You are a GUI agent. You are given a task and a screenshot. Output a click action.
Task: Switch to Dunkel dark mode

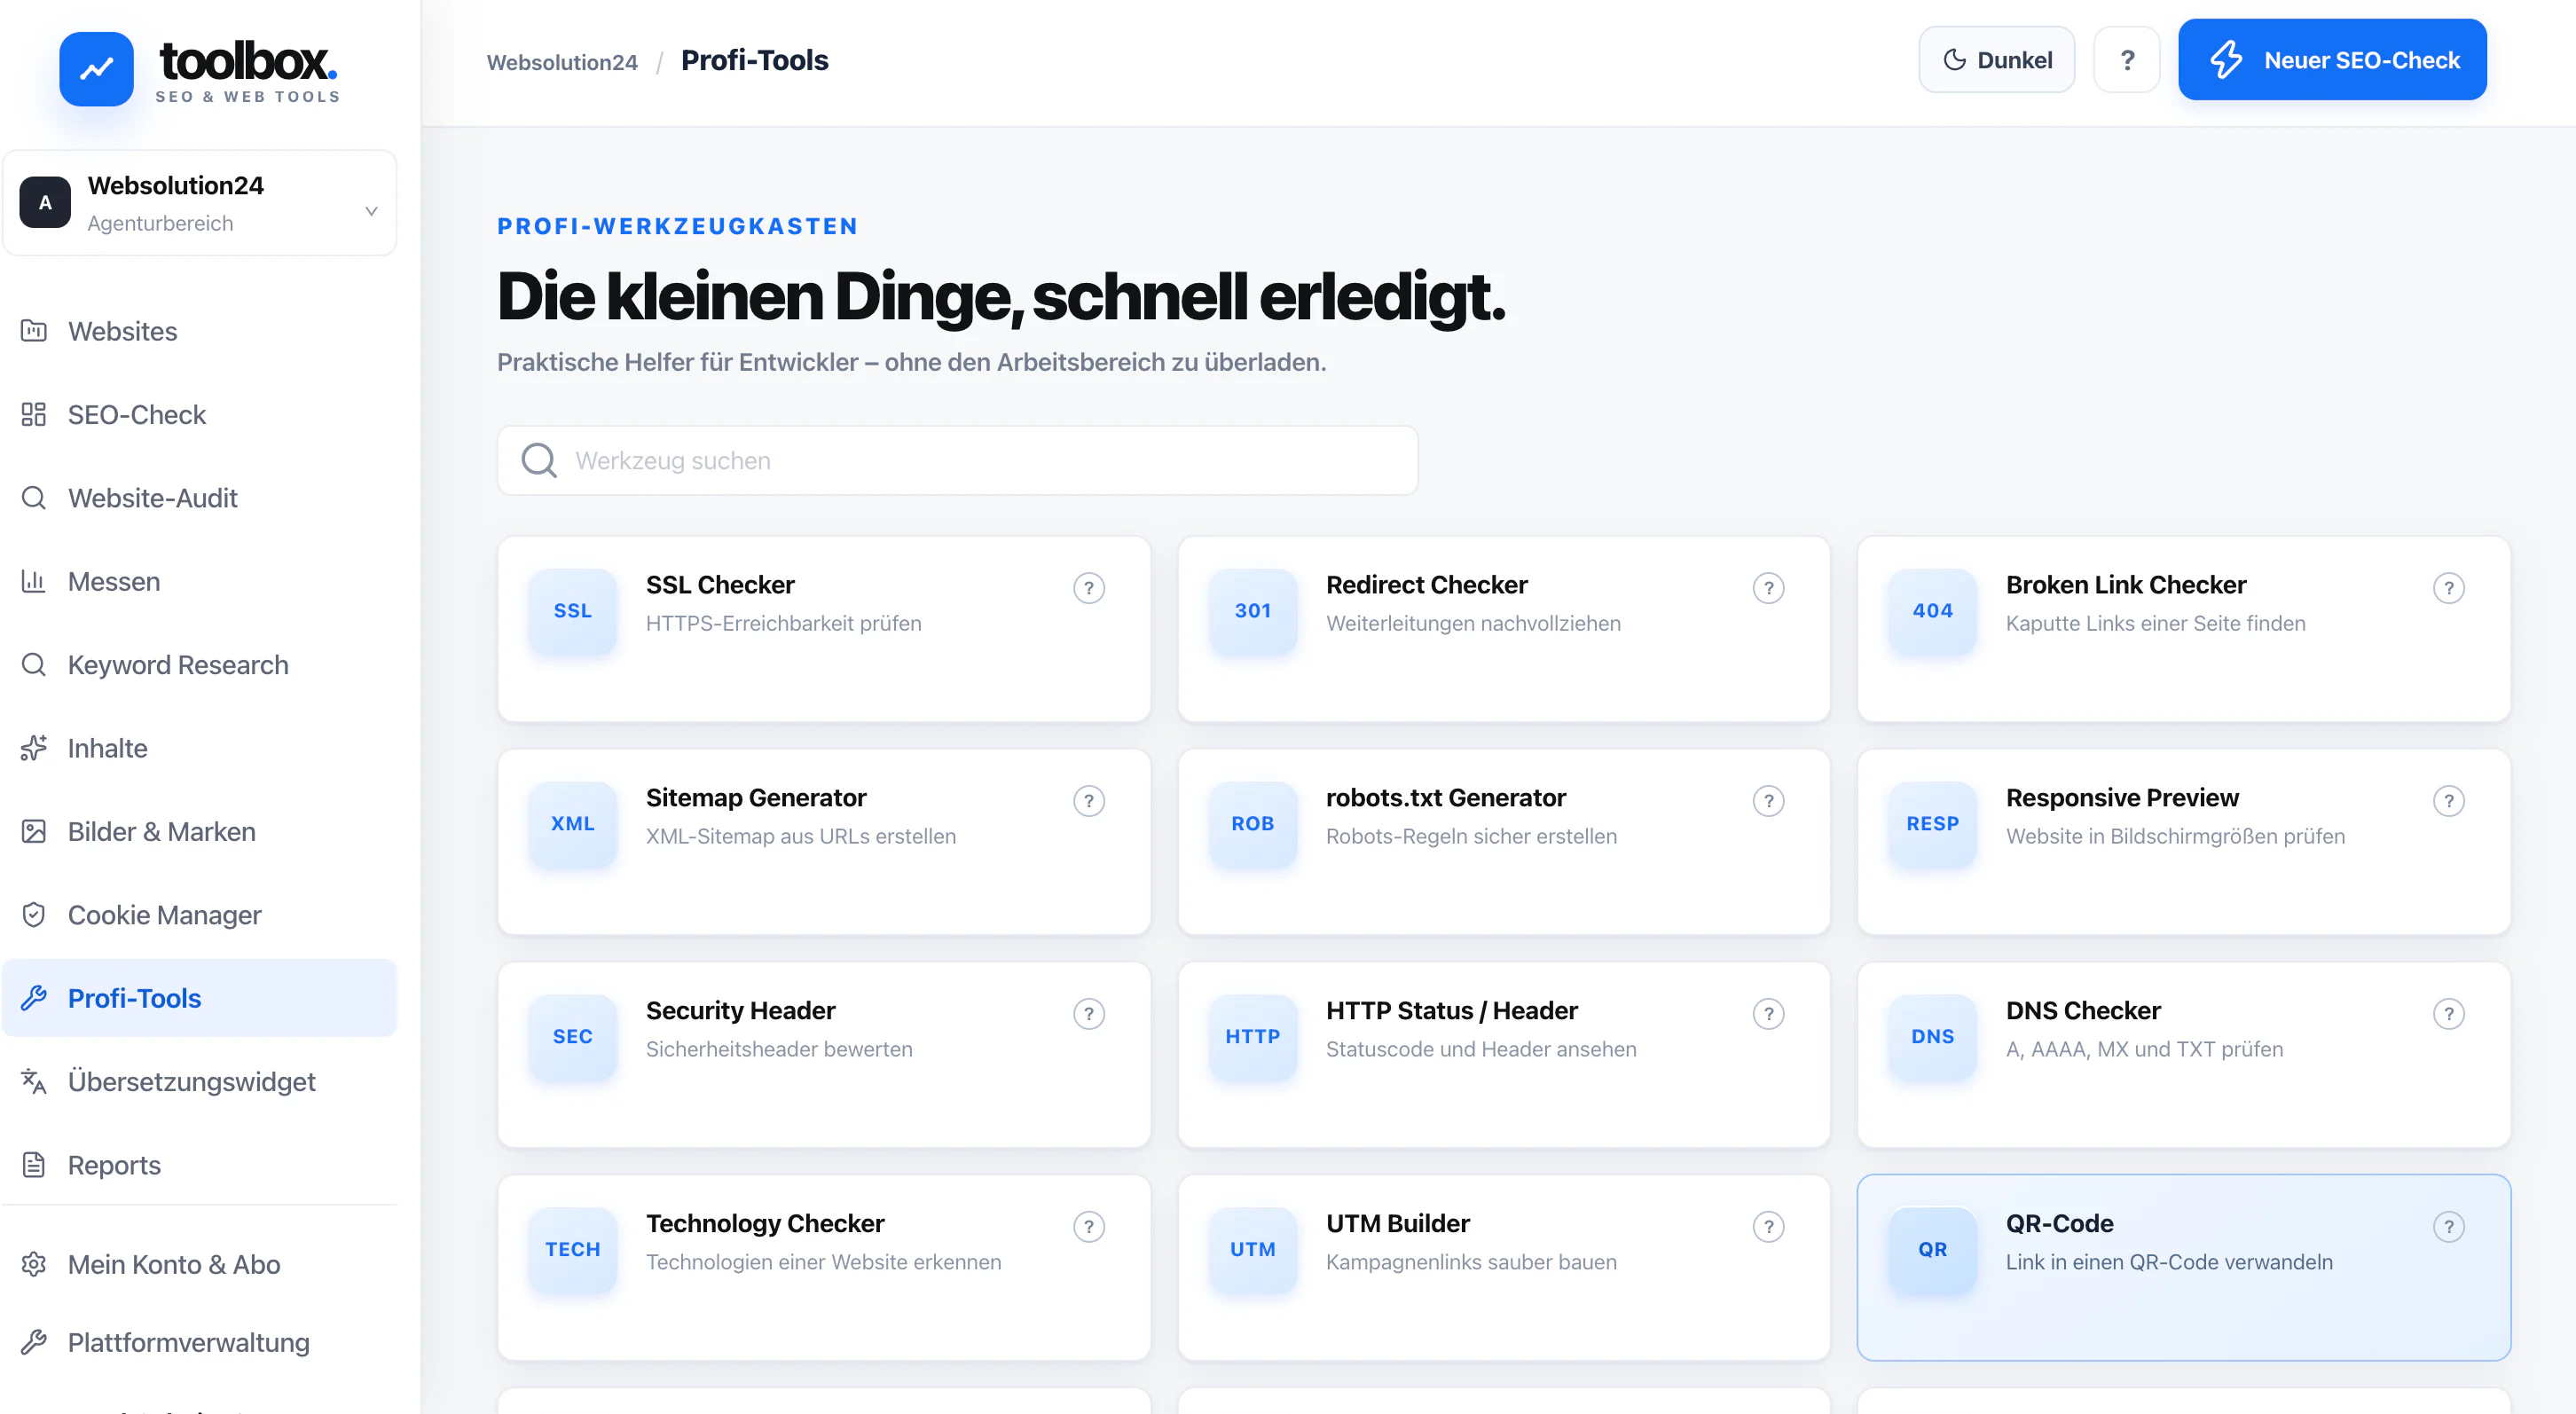1996,60
